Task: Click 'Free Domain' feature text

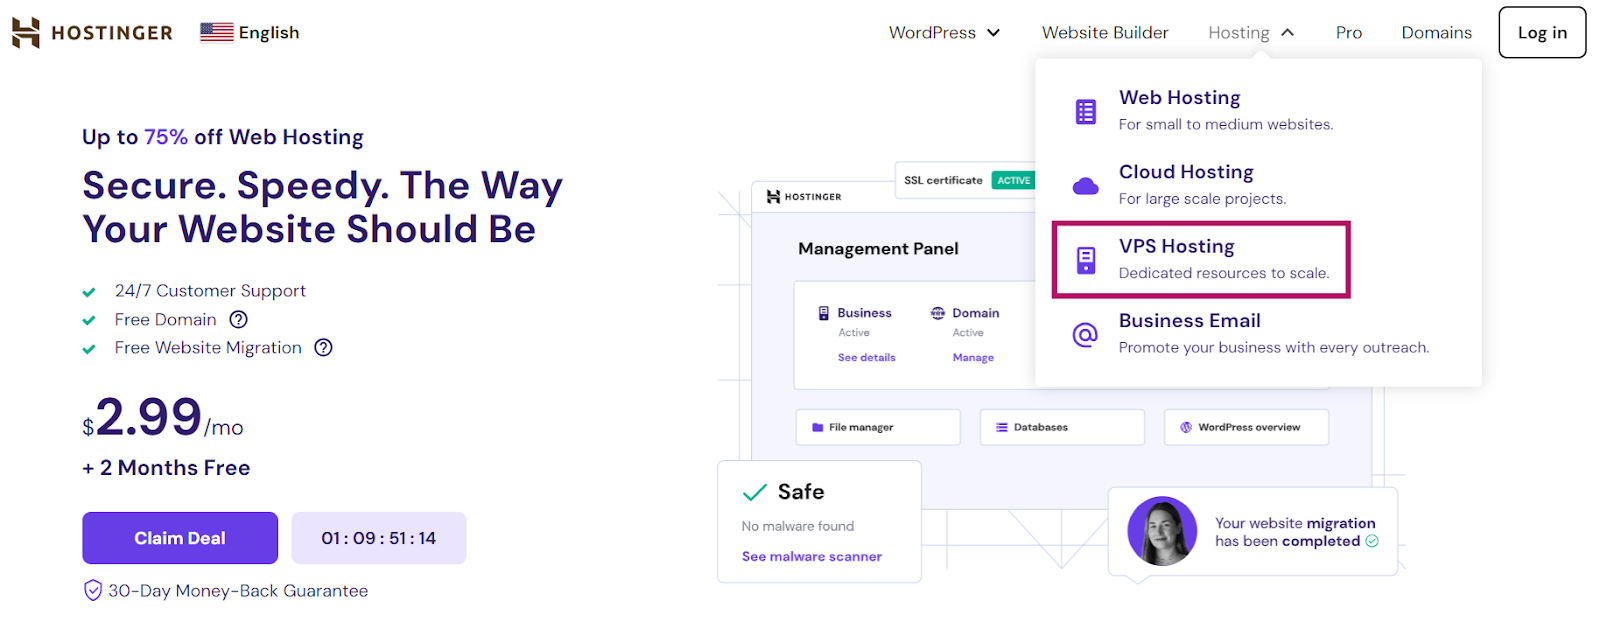Action: (x=165, y=320)
